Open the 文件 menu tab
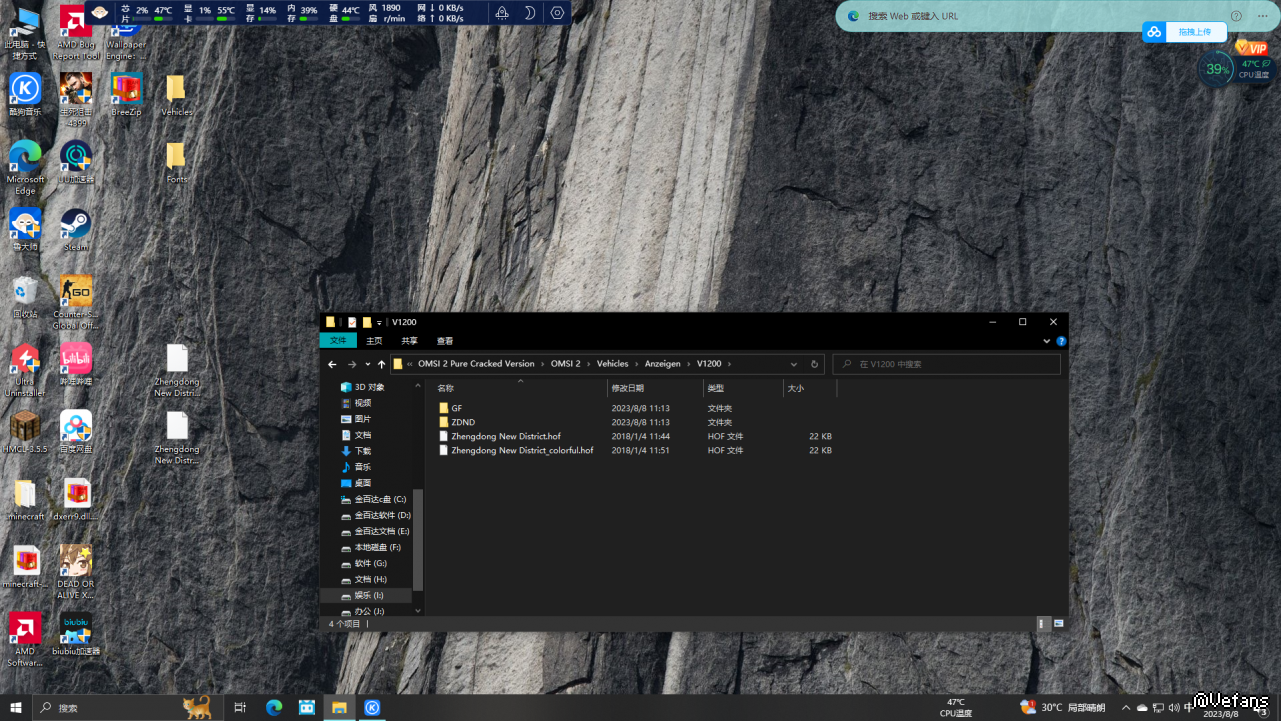The height and width of the screenshot is (721, 1281). (338, 341)
